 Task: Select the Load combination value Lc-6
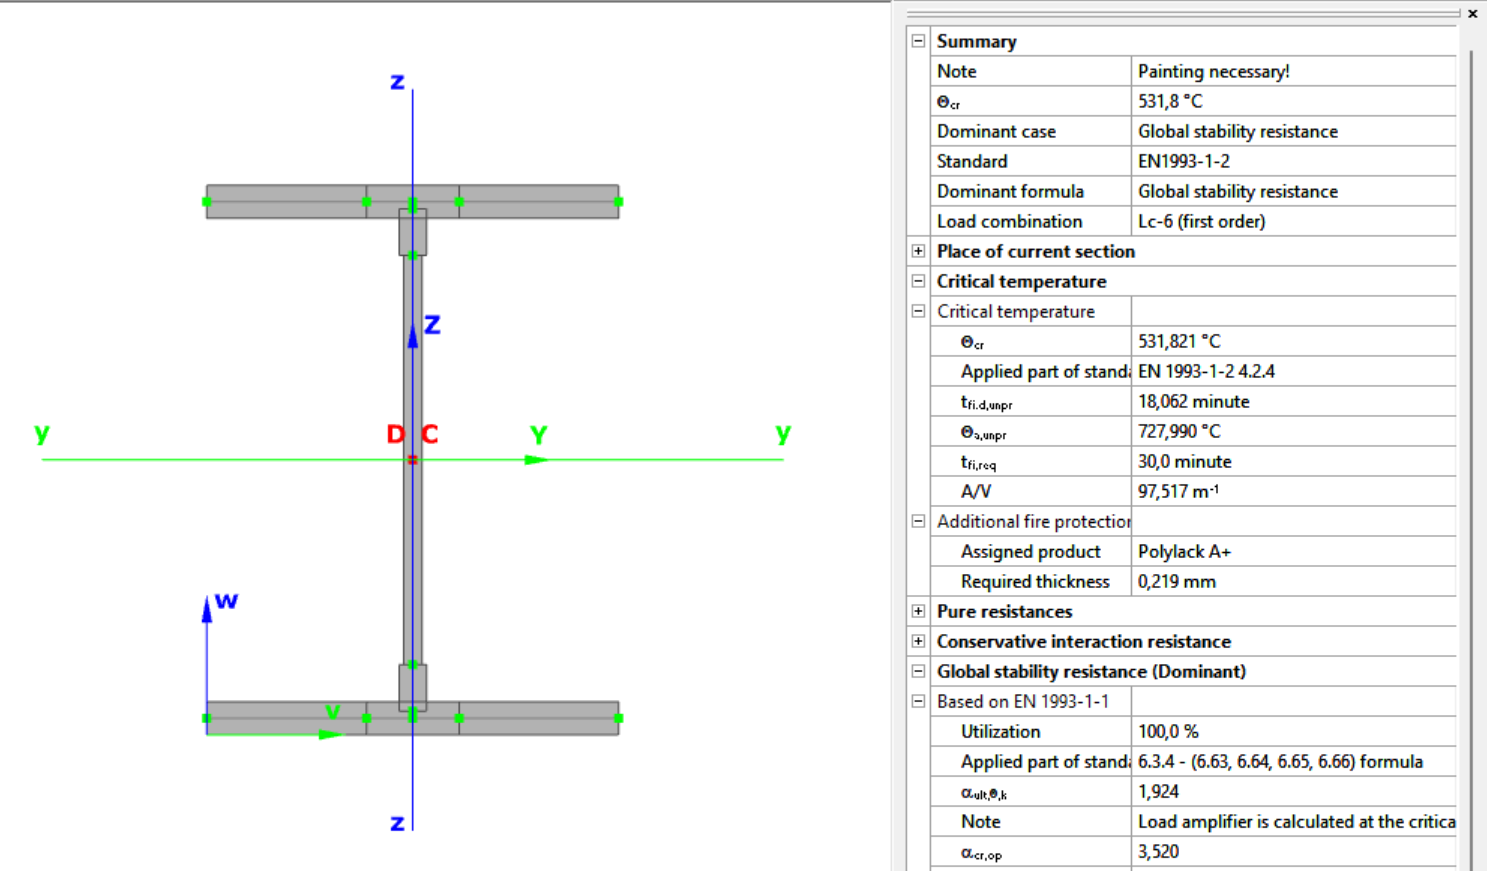coord(1292,221)
